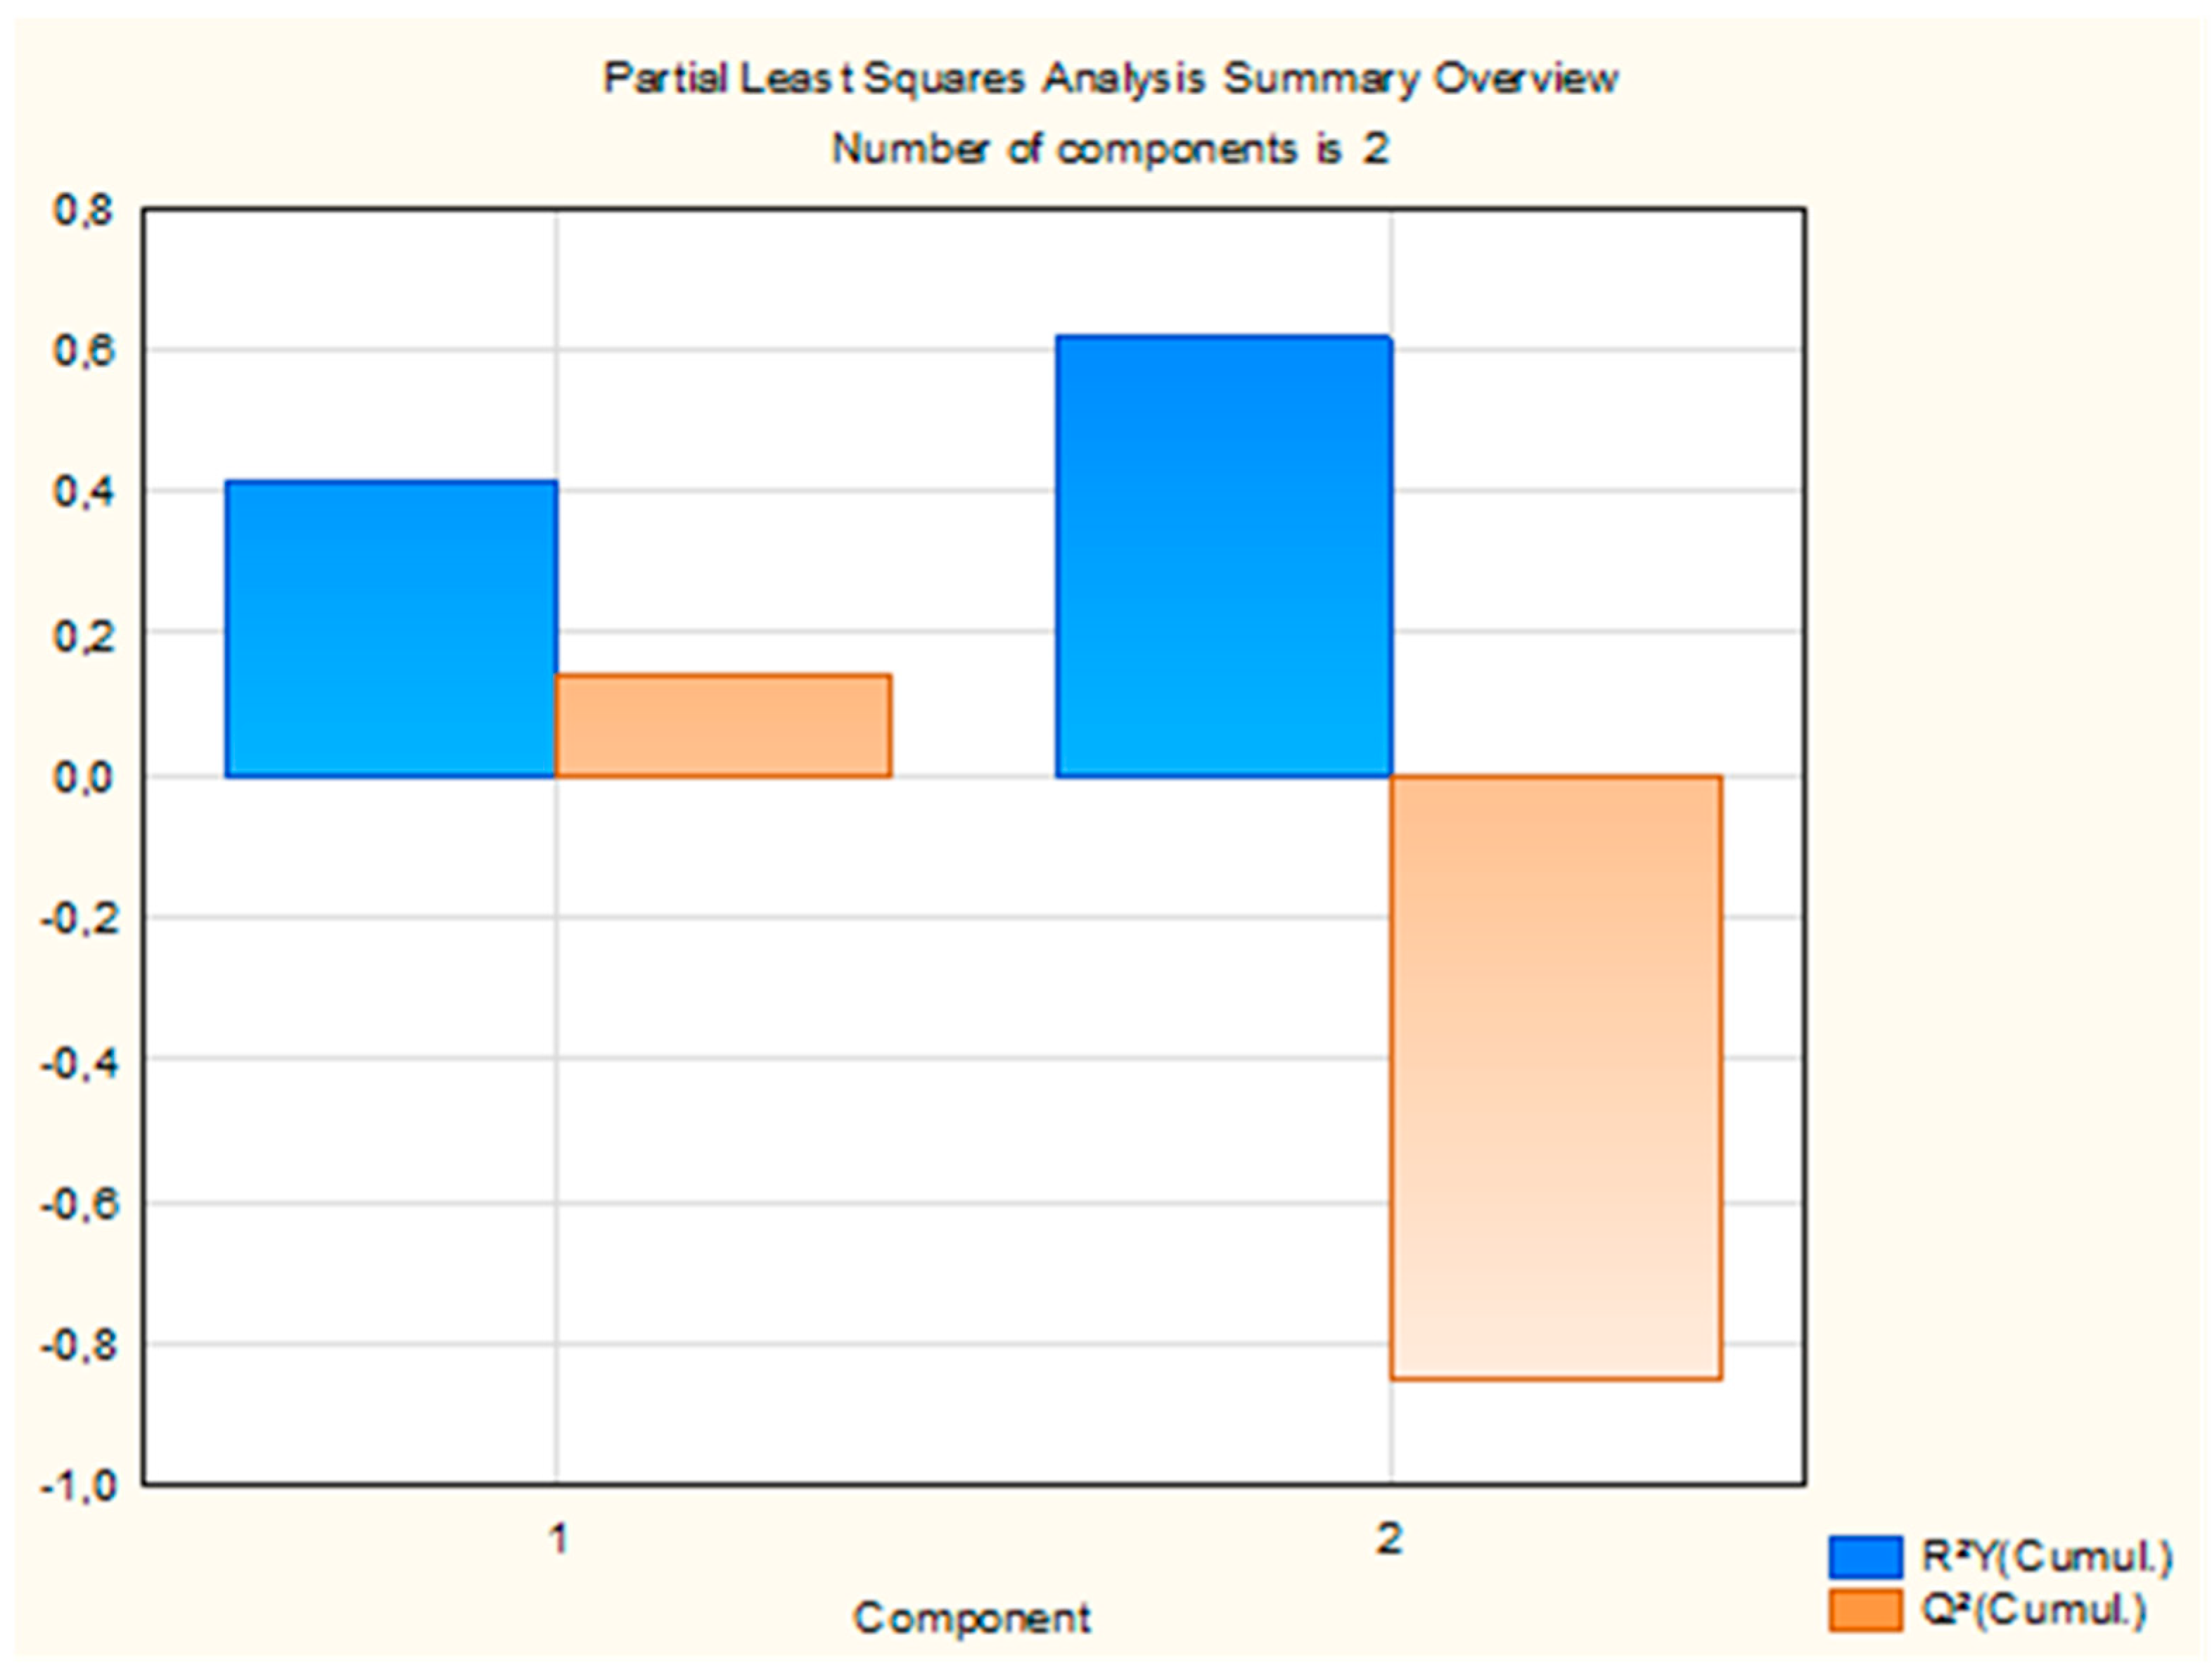Click the x-axis tick label 1
The height and width of the screenshot is (1670, 2212).
point(559,1539)
